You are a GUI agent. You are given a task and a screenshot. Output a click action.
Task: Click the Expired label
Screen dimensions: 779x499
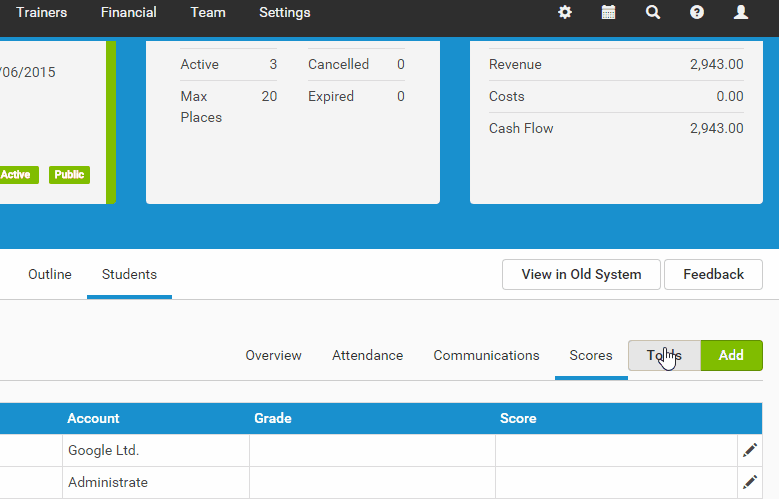click(331, 96)
